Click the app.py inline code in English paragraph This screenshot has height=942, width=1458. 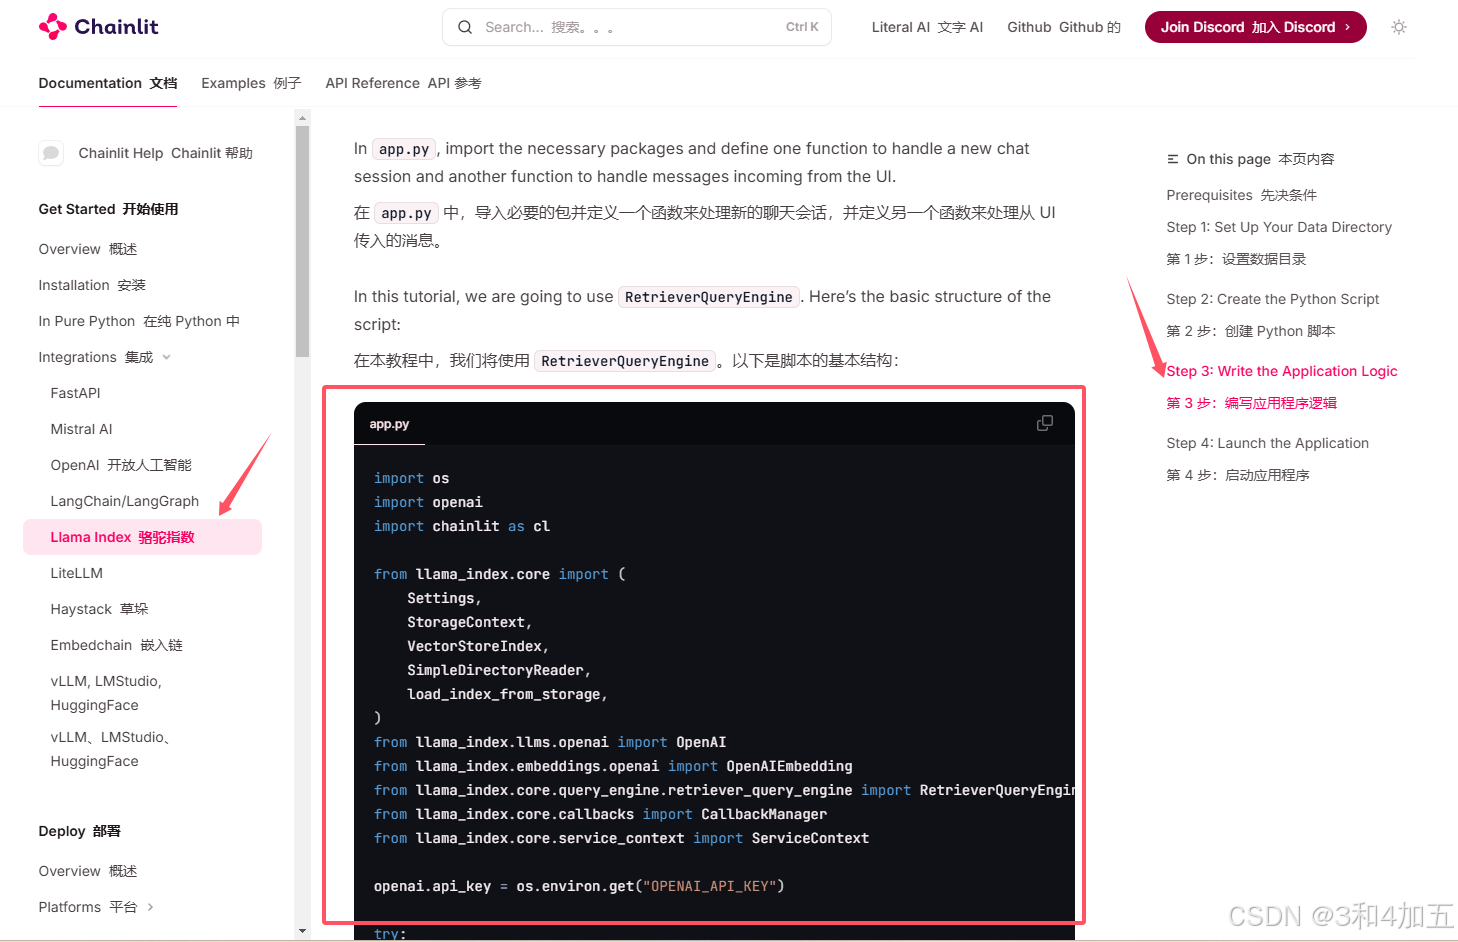point(404,149)
